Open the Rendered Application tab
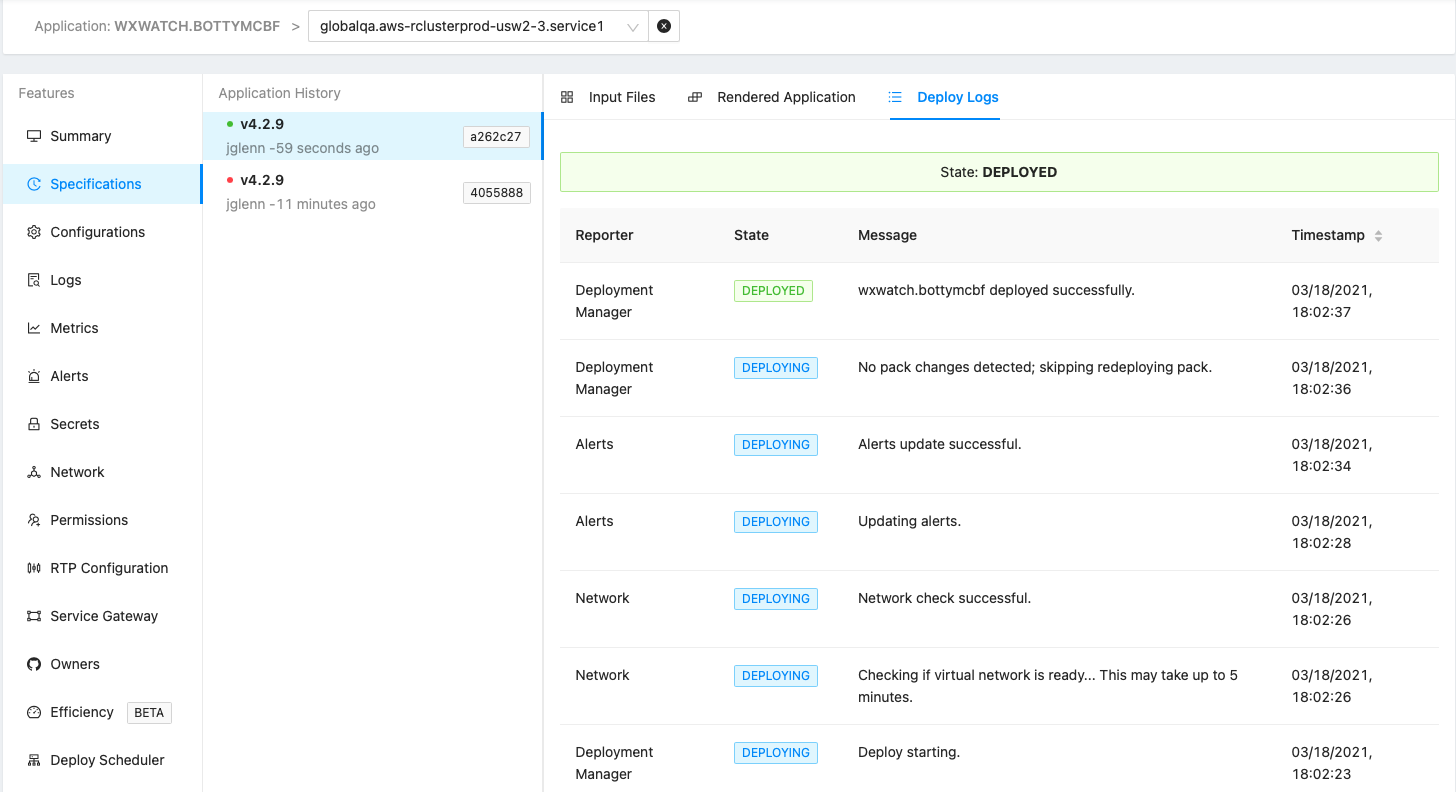 click(772, 97)
